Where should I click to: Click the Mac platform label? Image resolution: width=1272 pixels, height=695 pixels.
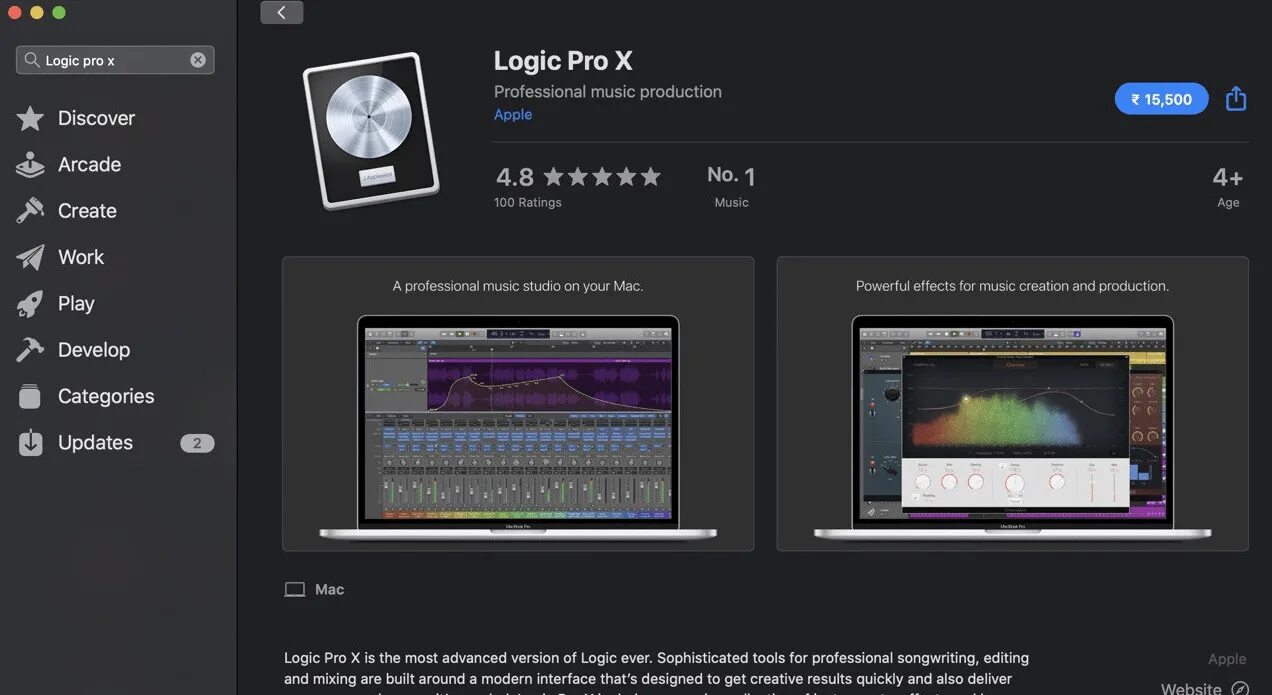(x=330, y=590)
